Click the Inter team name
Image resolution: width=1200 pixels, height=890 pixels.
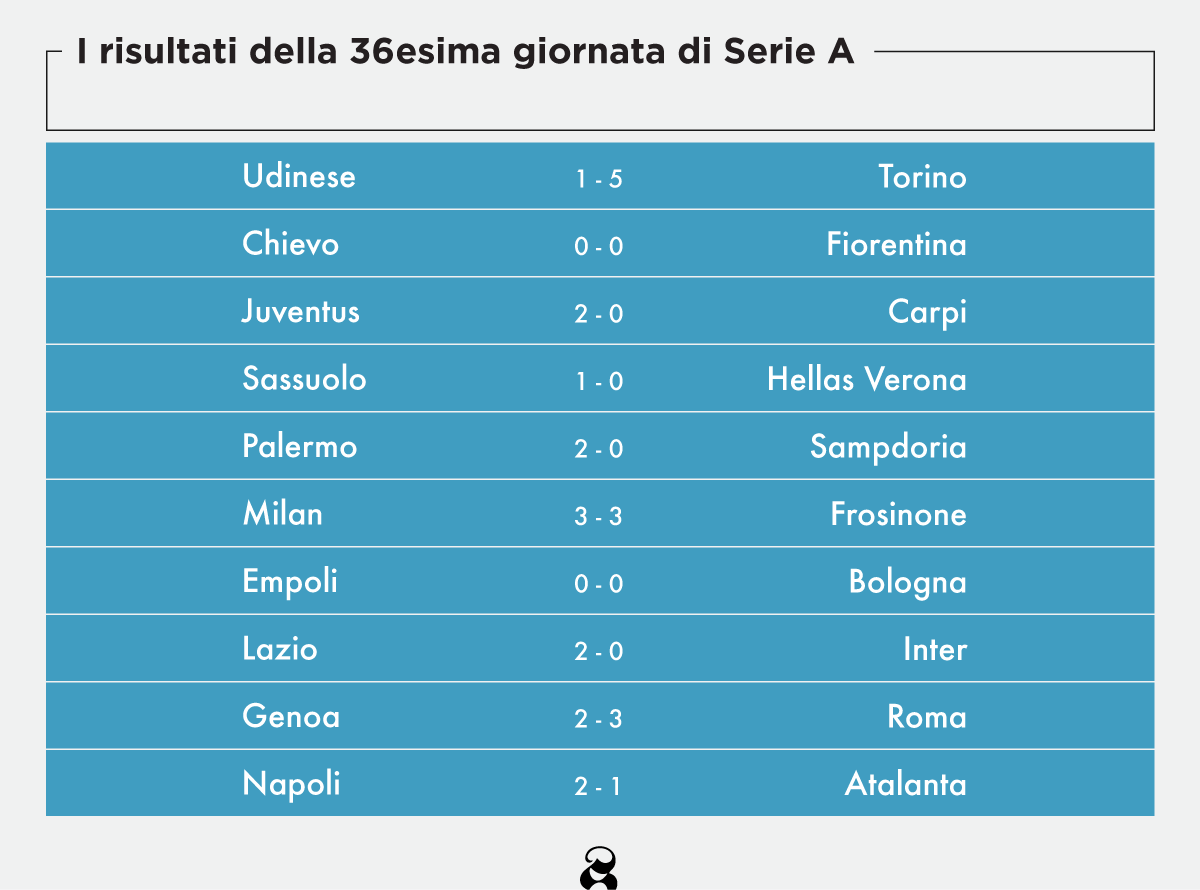click(x=935, y=649)
